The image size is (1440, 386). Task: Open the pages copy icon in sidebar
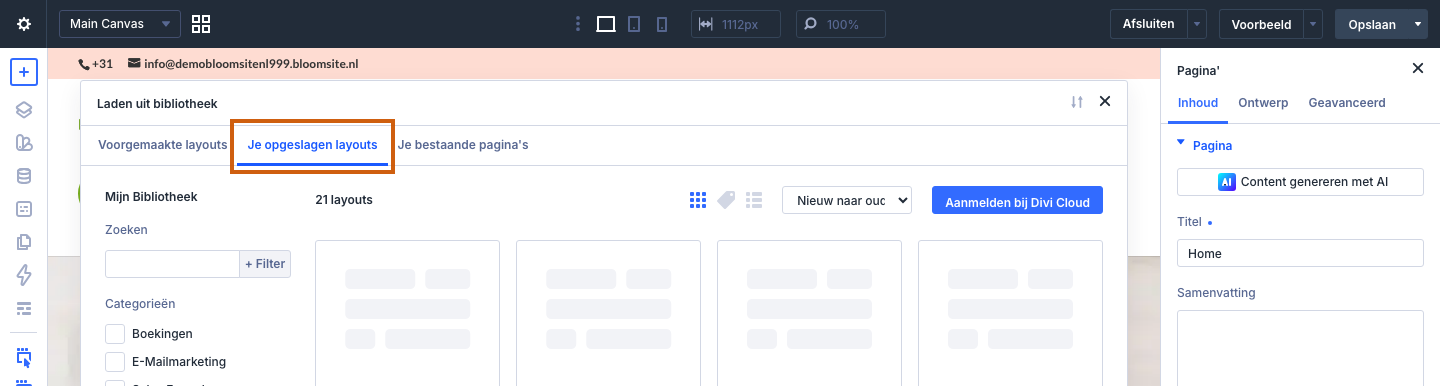coord(24,242)
